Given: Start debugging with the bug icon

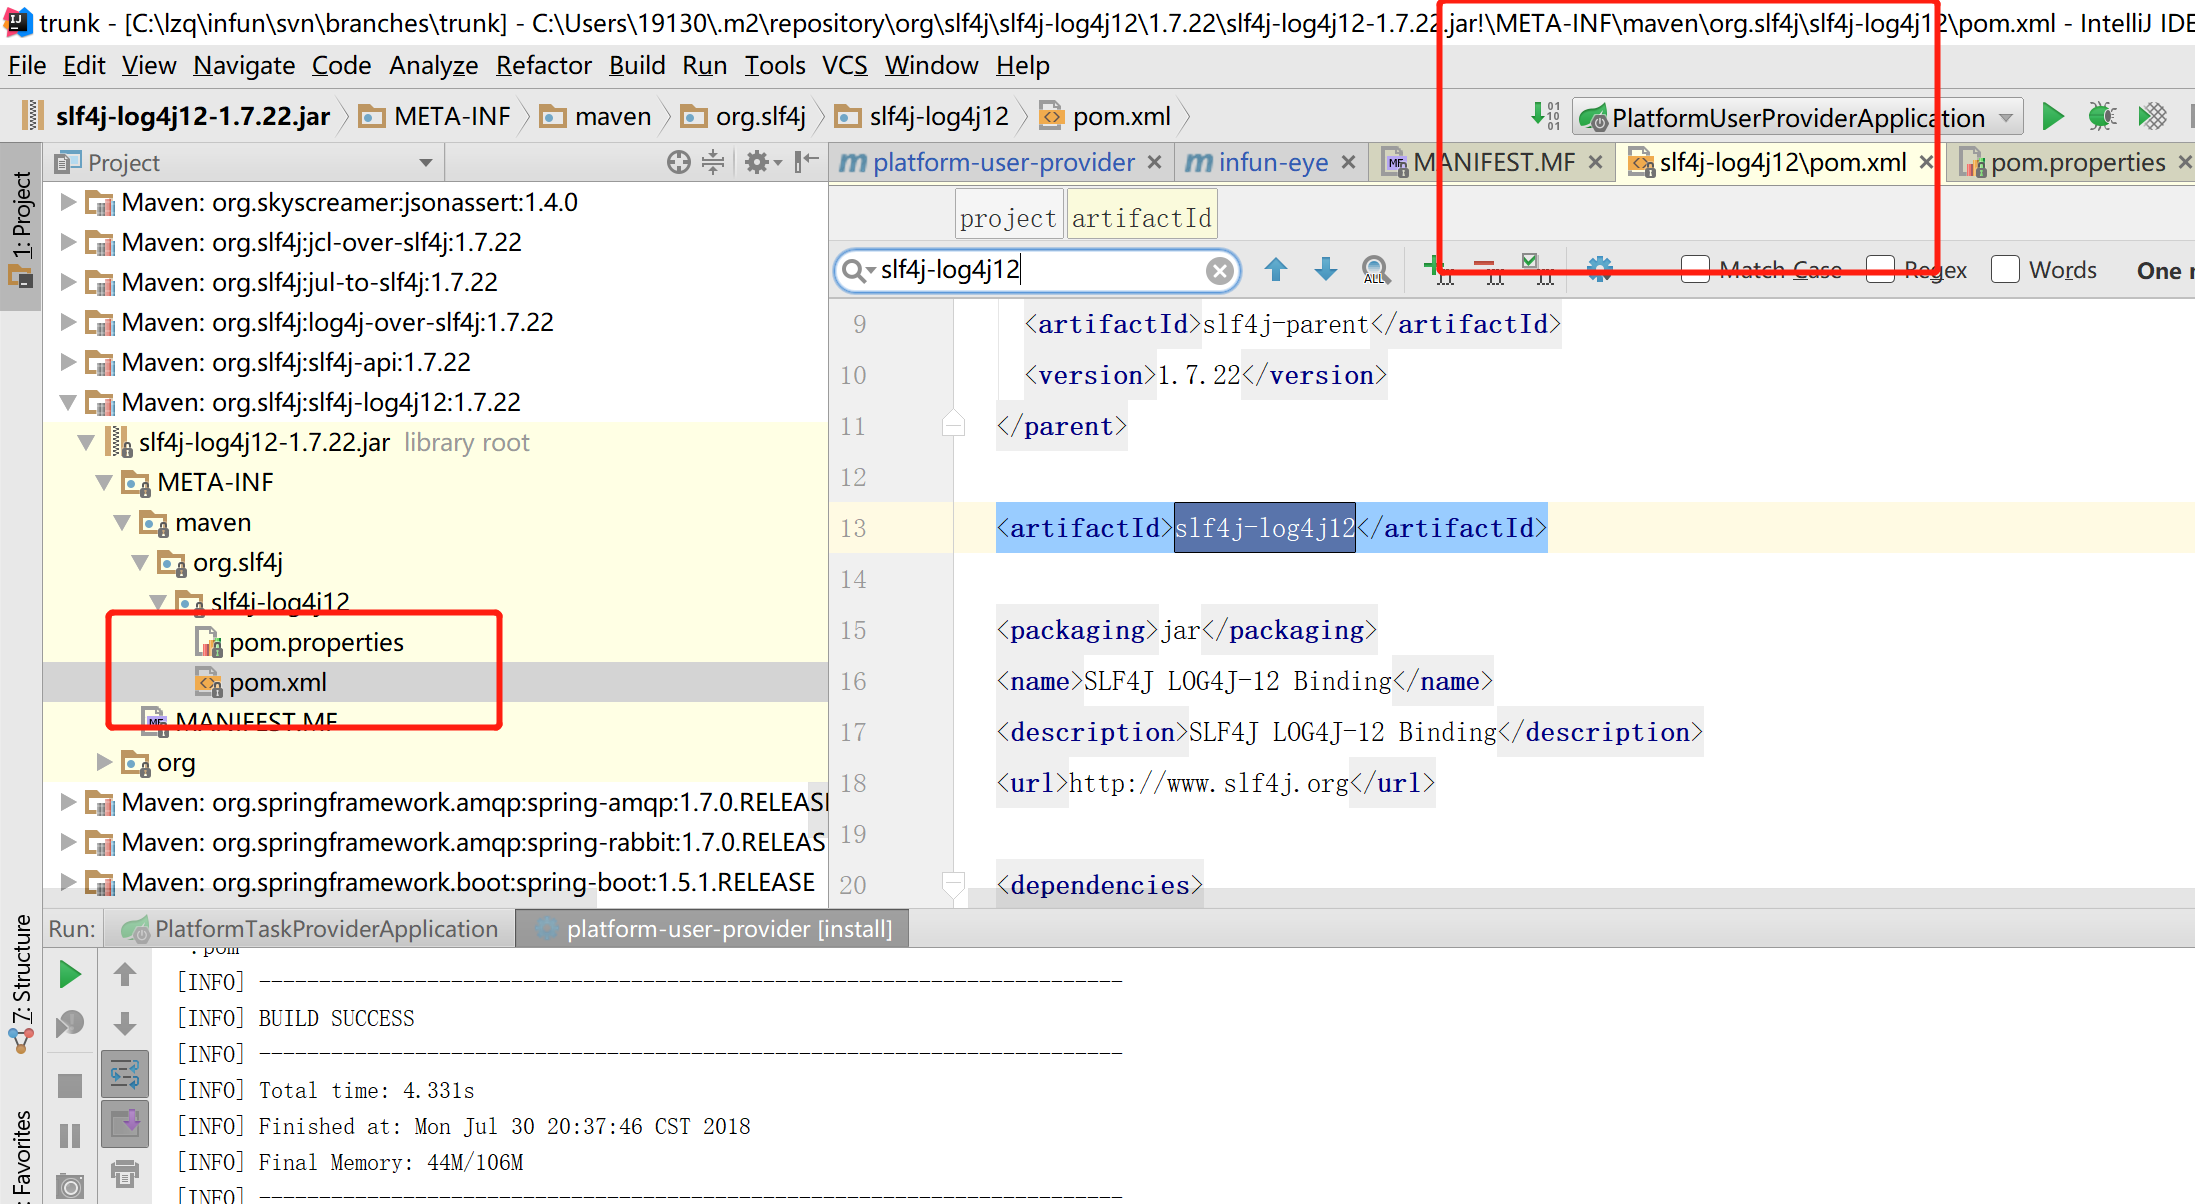Looking at the screenshot, I should (x=2102, y=117).
